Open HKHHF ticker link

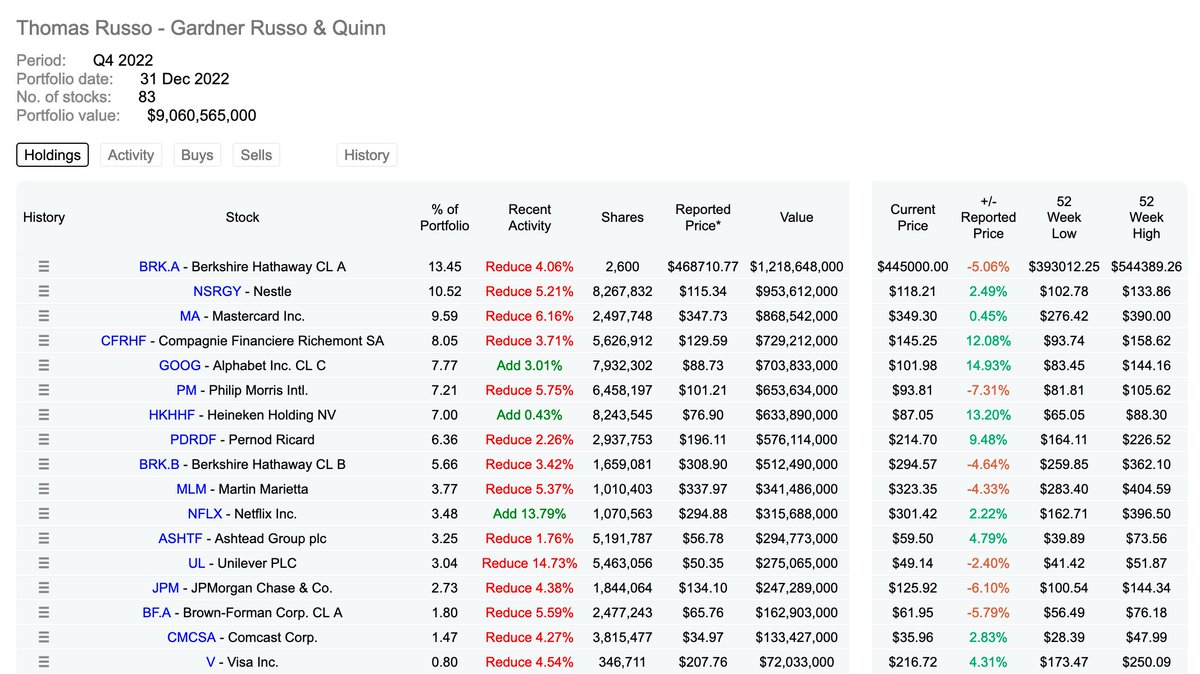click(171, 415)
